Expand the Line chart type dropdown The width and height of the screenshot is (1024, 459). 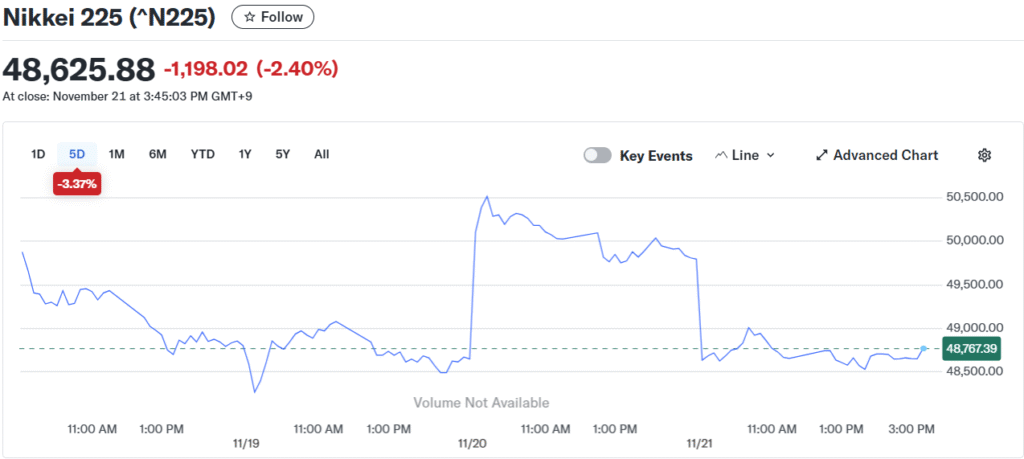[x=770, y=155]
